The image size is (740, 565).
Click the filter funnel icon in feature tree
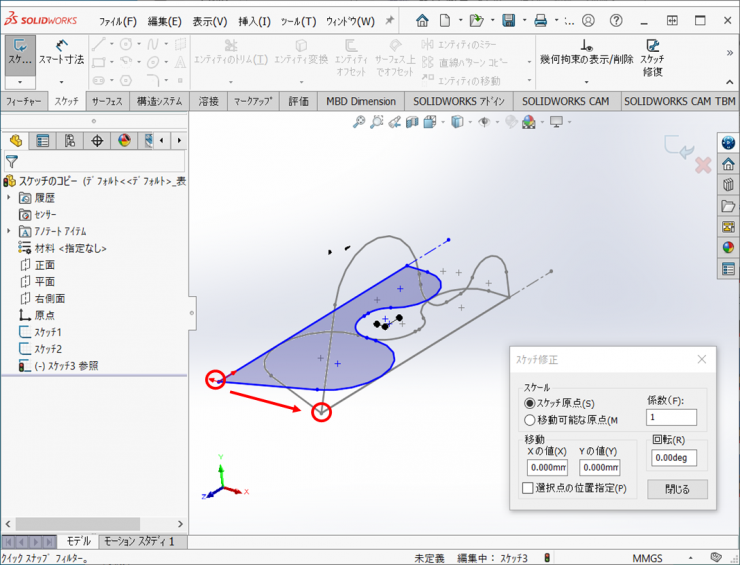12,161
